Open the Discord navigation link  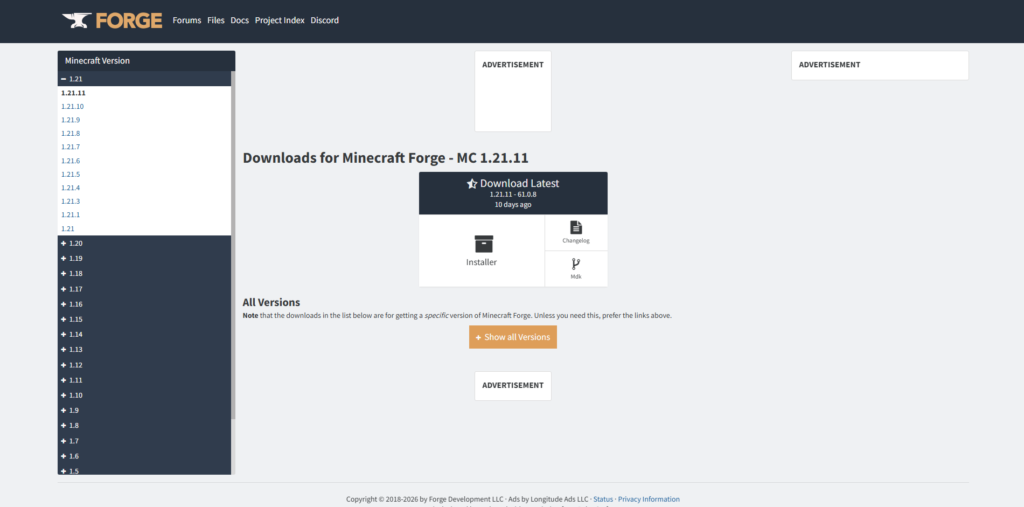coord(324,20)
